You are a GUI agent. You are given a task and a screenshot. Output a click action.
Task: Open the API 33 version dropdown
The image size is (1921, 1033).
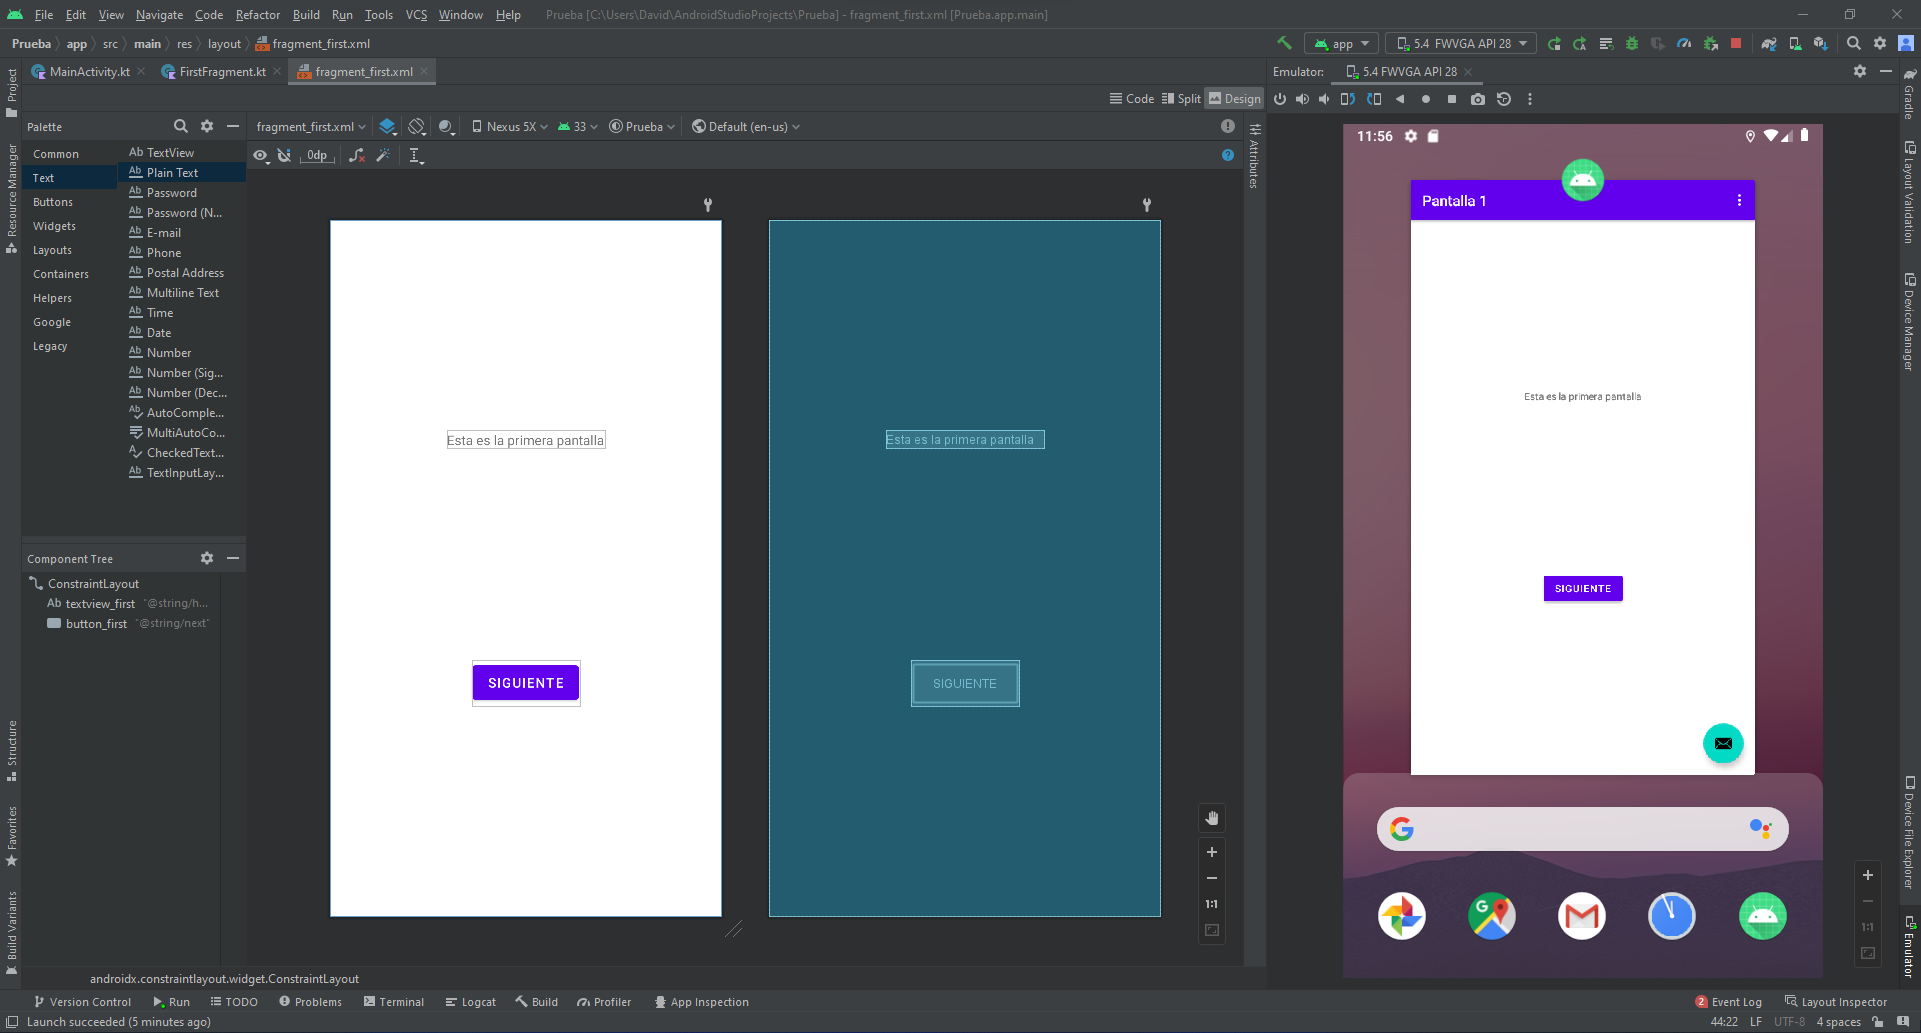coord(578,126)
